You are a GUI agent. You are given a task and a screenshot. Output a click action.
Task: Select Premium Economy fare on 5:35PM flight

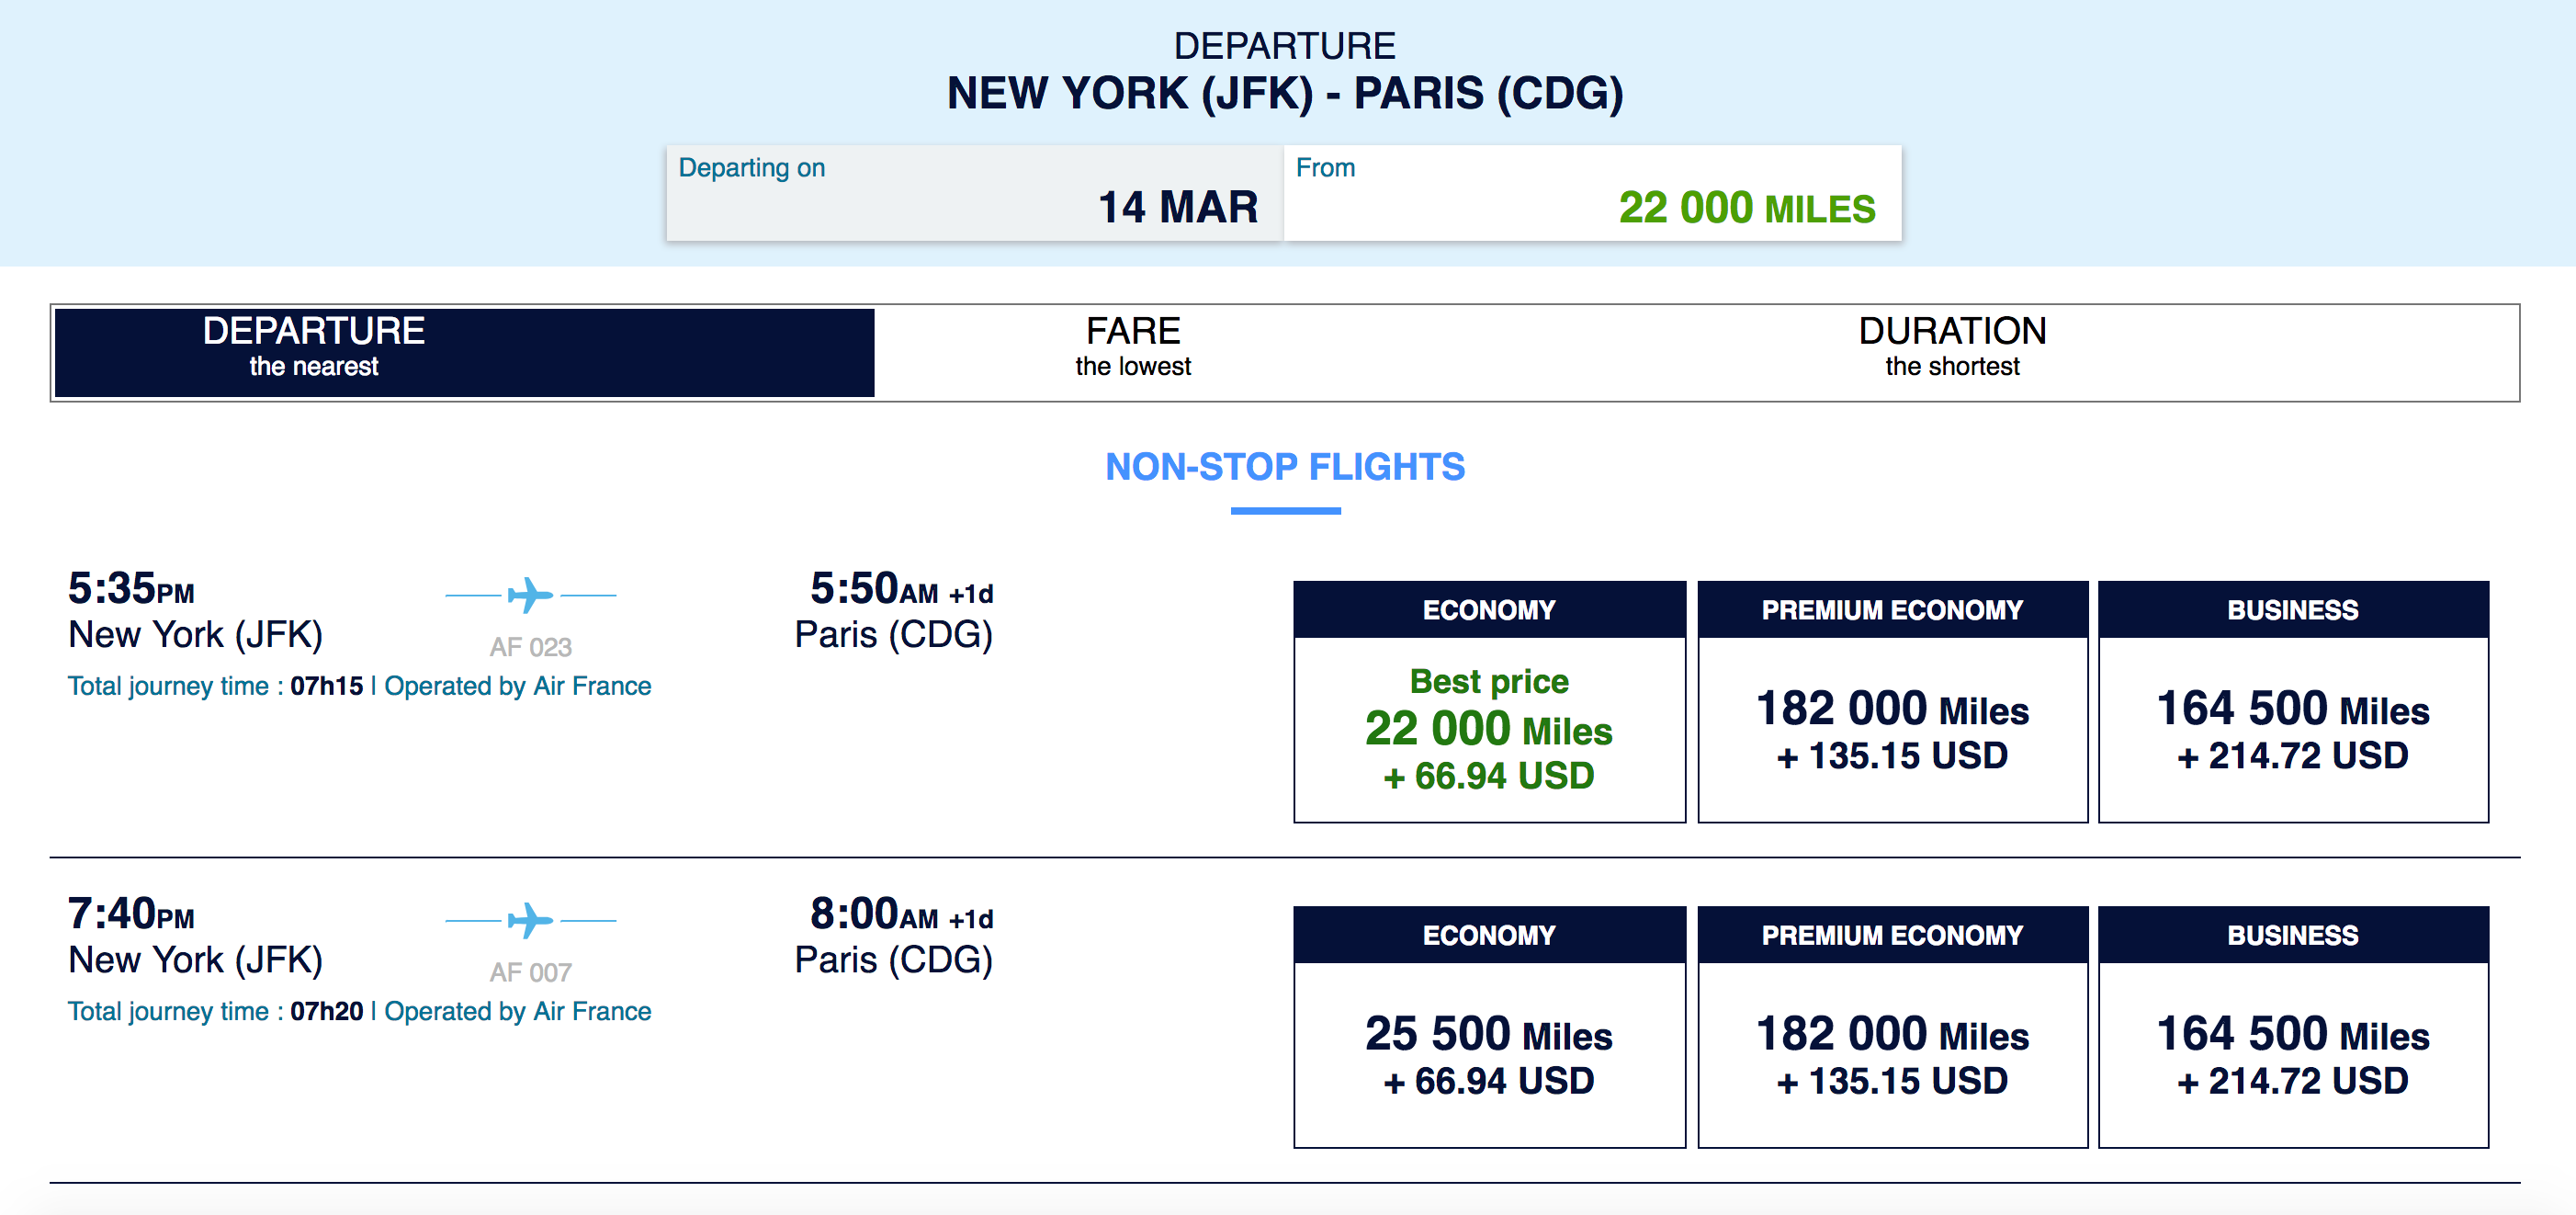tap(1892, 728)
